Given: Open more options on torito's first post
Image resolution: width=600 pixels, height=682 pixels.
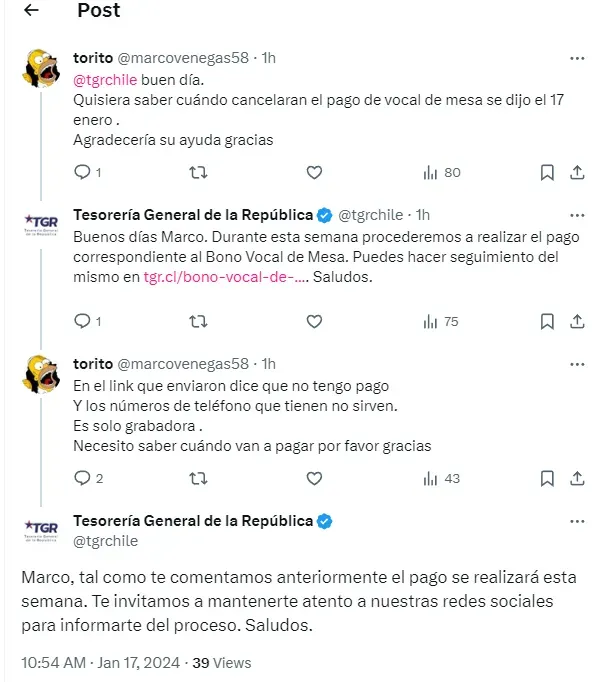Looking at the screenshot, I should pos(577,58).
